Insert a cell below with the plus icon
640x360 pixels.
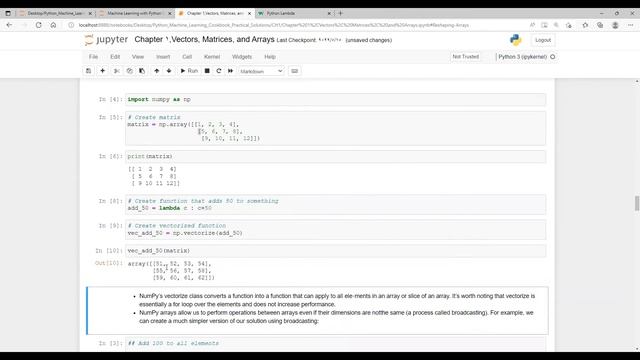tap(102, 71)
